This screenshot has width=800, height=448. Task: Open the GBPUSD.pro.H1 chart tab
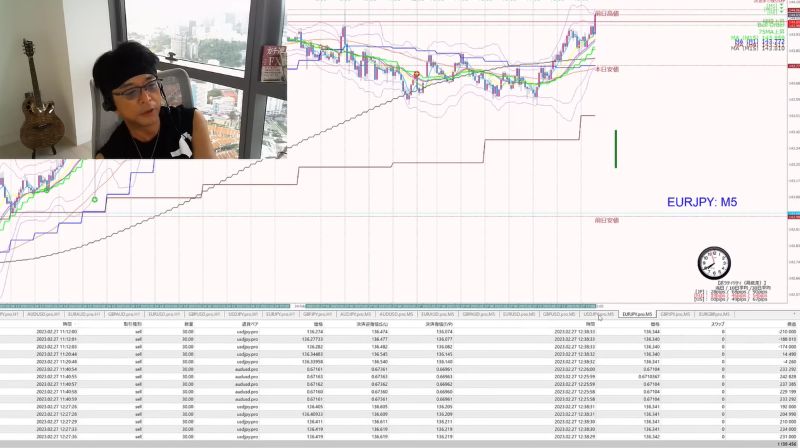(204, 314)
